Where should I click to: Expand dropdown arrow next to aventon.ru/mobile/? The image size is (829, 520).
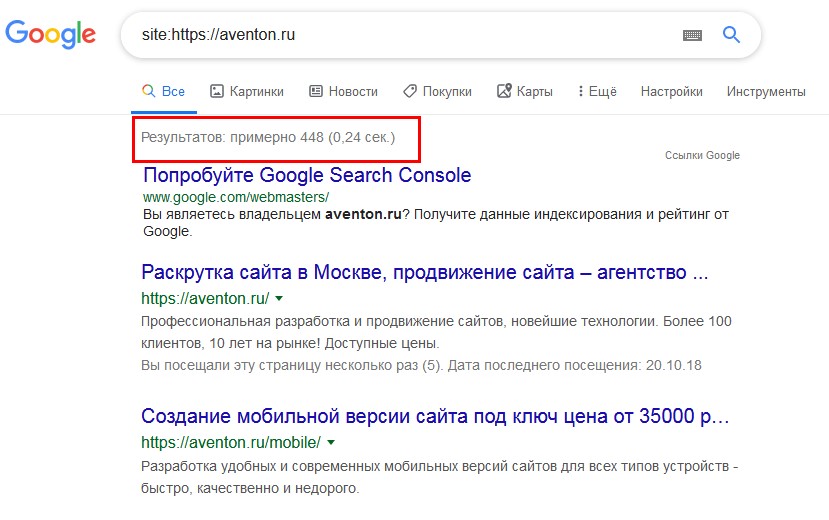tap(331, 442)
